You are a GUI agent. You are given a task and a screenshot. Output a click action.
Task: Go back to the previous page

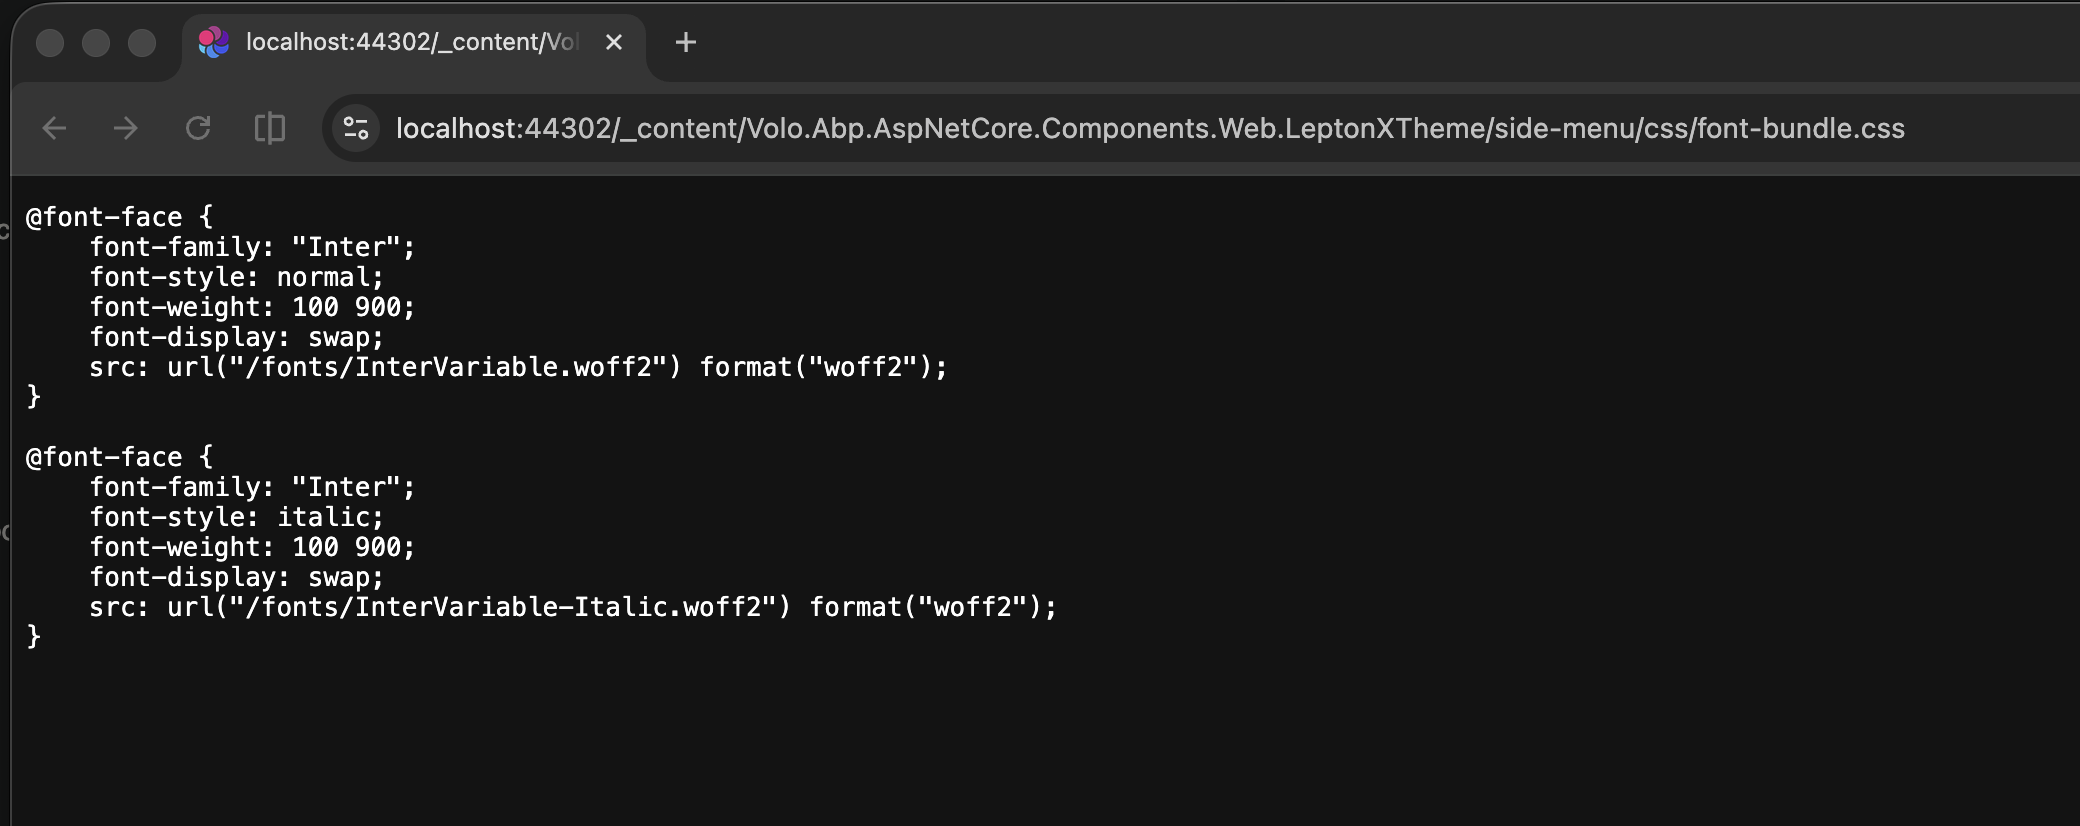click(55, 128)
